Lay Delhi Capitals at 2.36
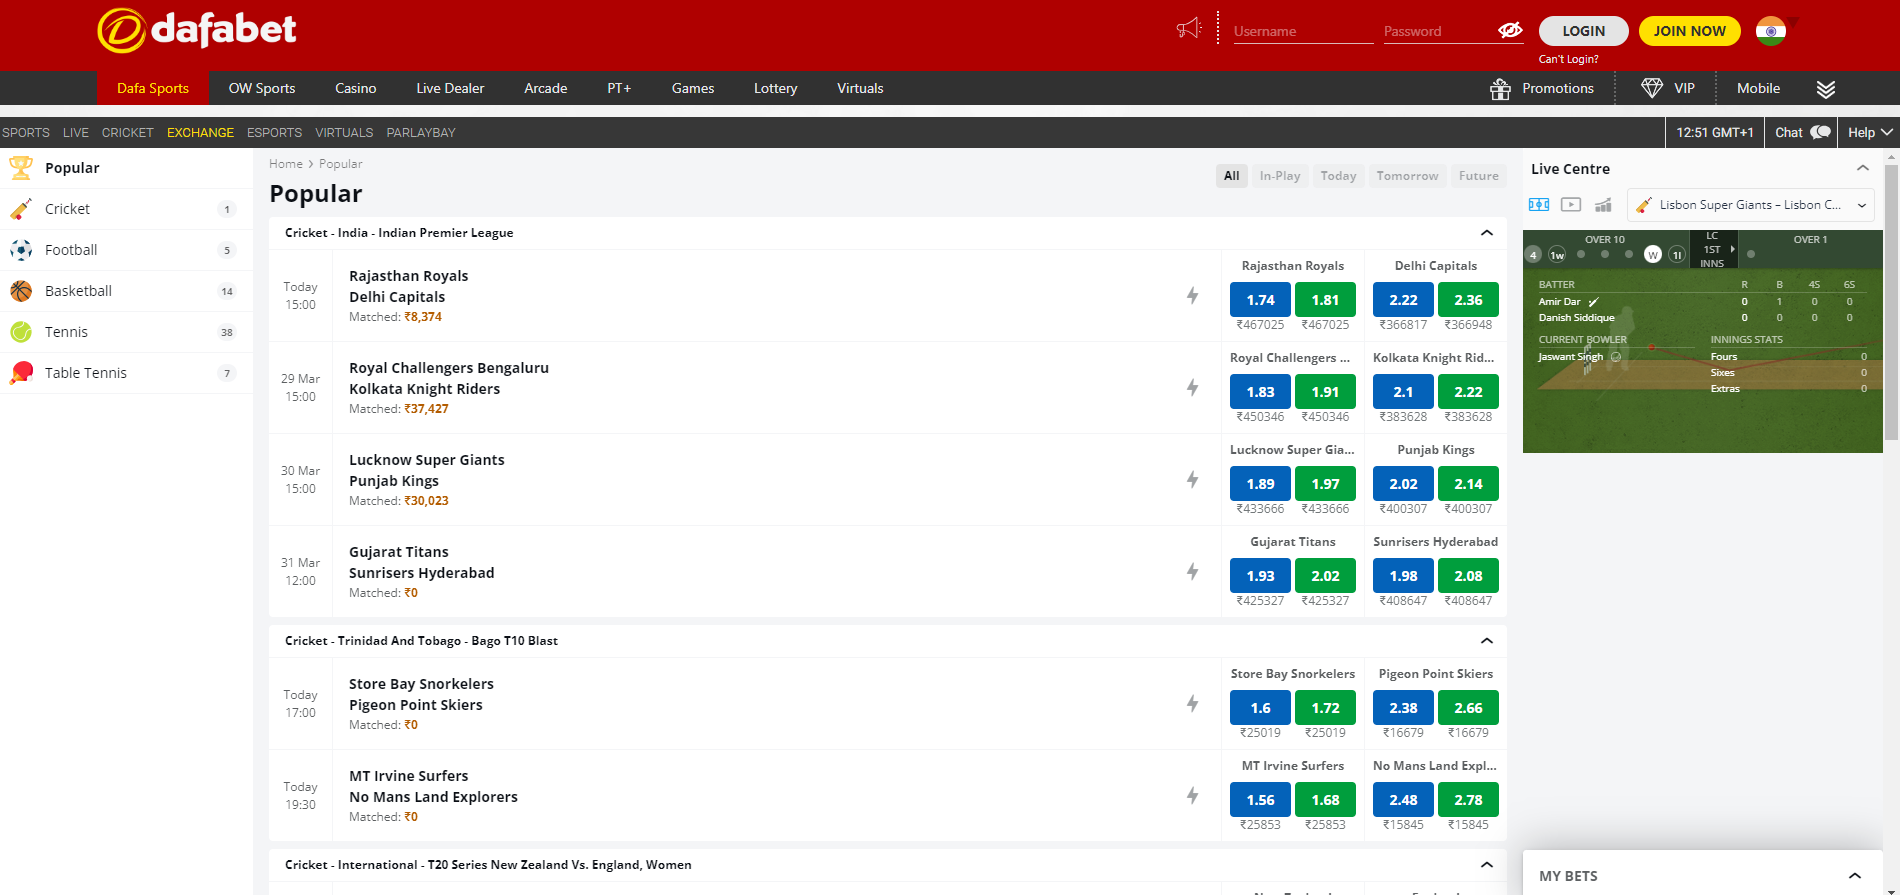 1468,300
